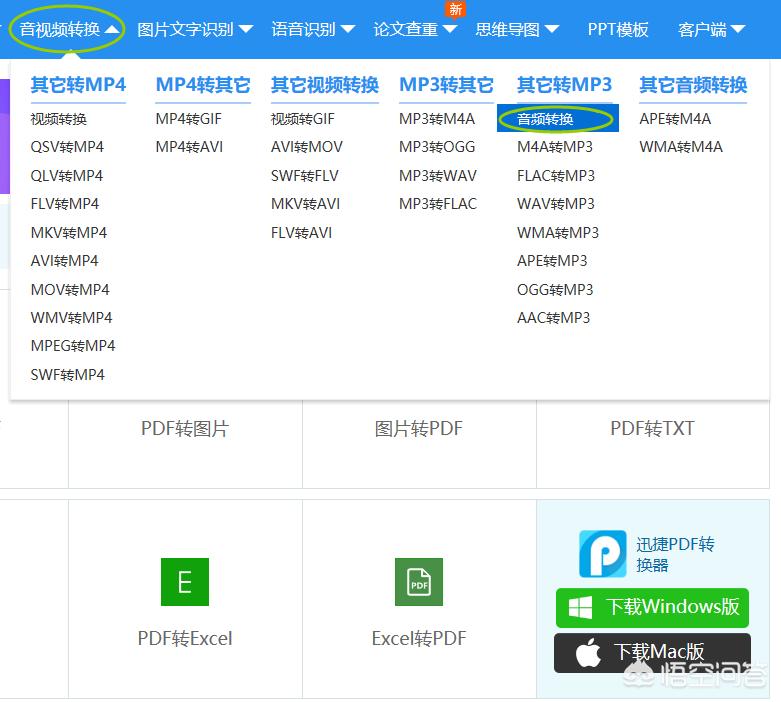Screen dimensions: 781x702
Task: Click 下载Mac版 button
Action: point(652,652)
